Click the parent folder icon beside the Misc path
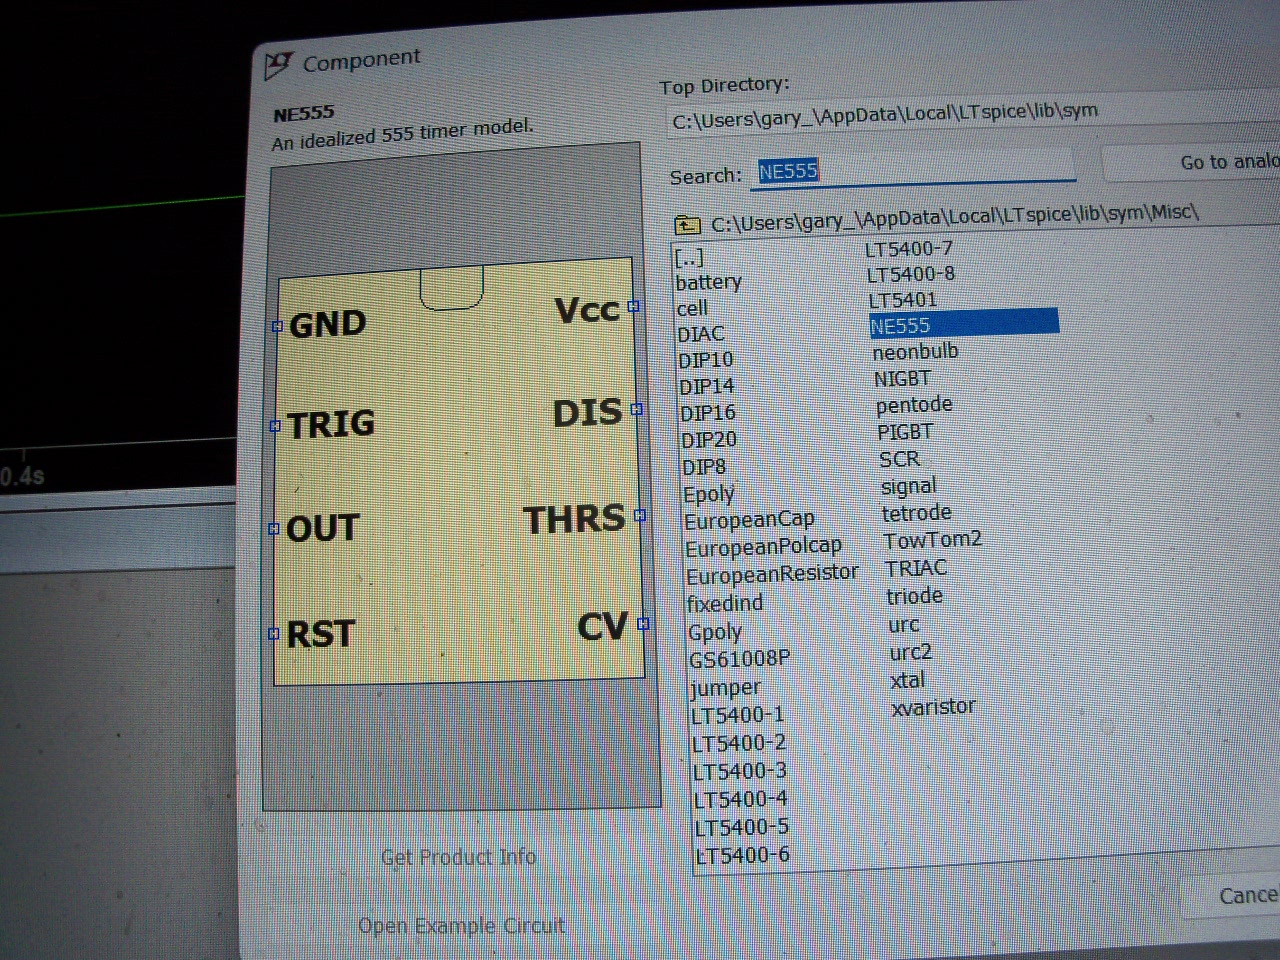 tap(687, 225)
